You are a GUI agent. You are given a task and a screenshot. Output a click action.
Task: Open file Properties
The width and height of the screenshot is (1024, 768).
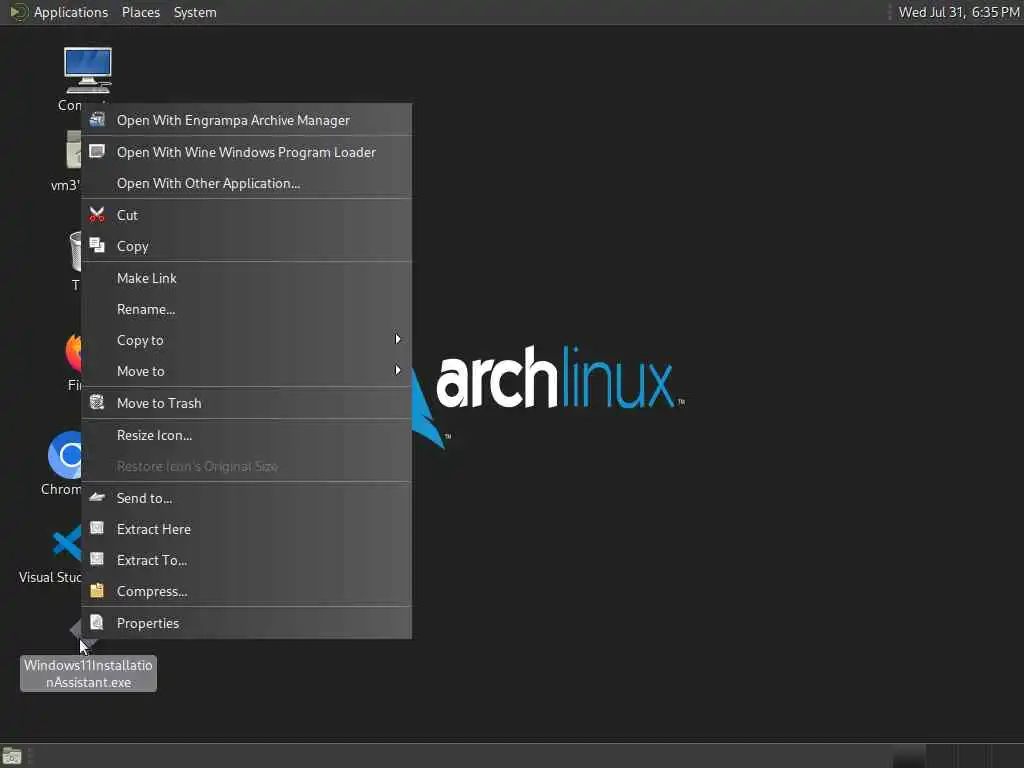pos(247,623)
